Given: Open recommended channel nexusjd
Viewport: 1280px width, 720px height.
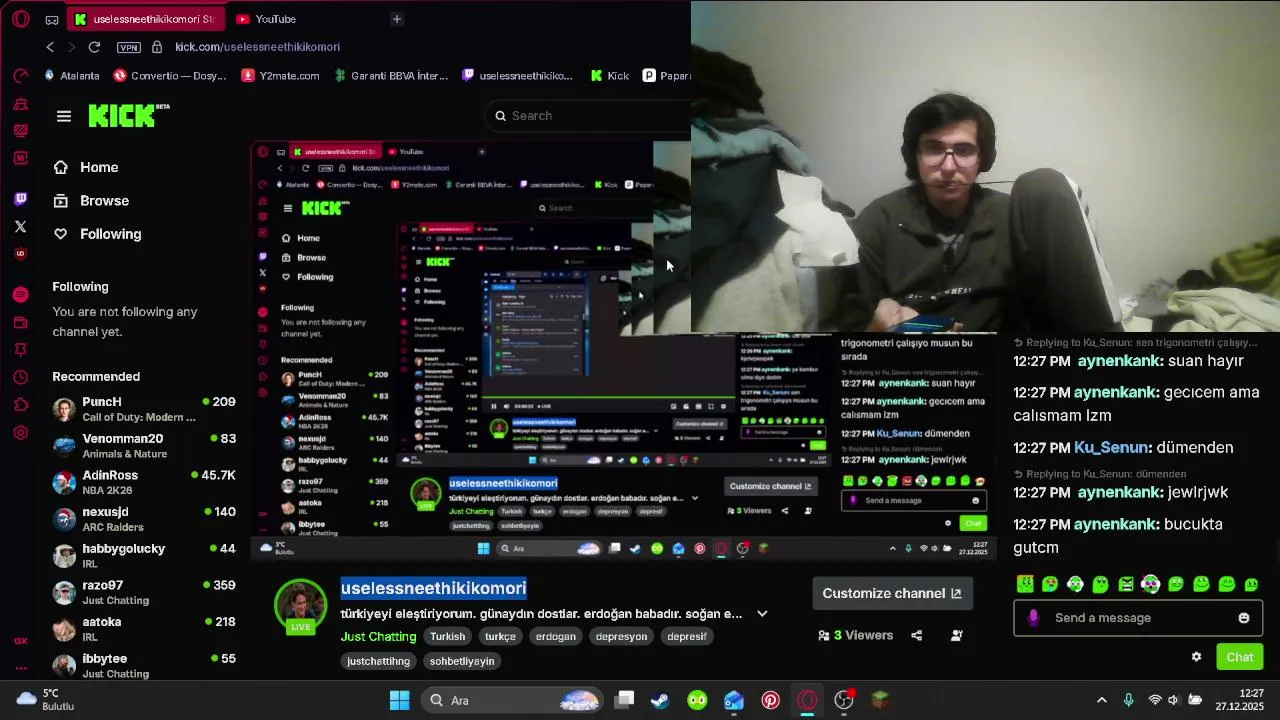Looking at the screenshot, I should click(x=144, y=519).
